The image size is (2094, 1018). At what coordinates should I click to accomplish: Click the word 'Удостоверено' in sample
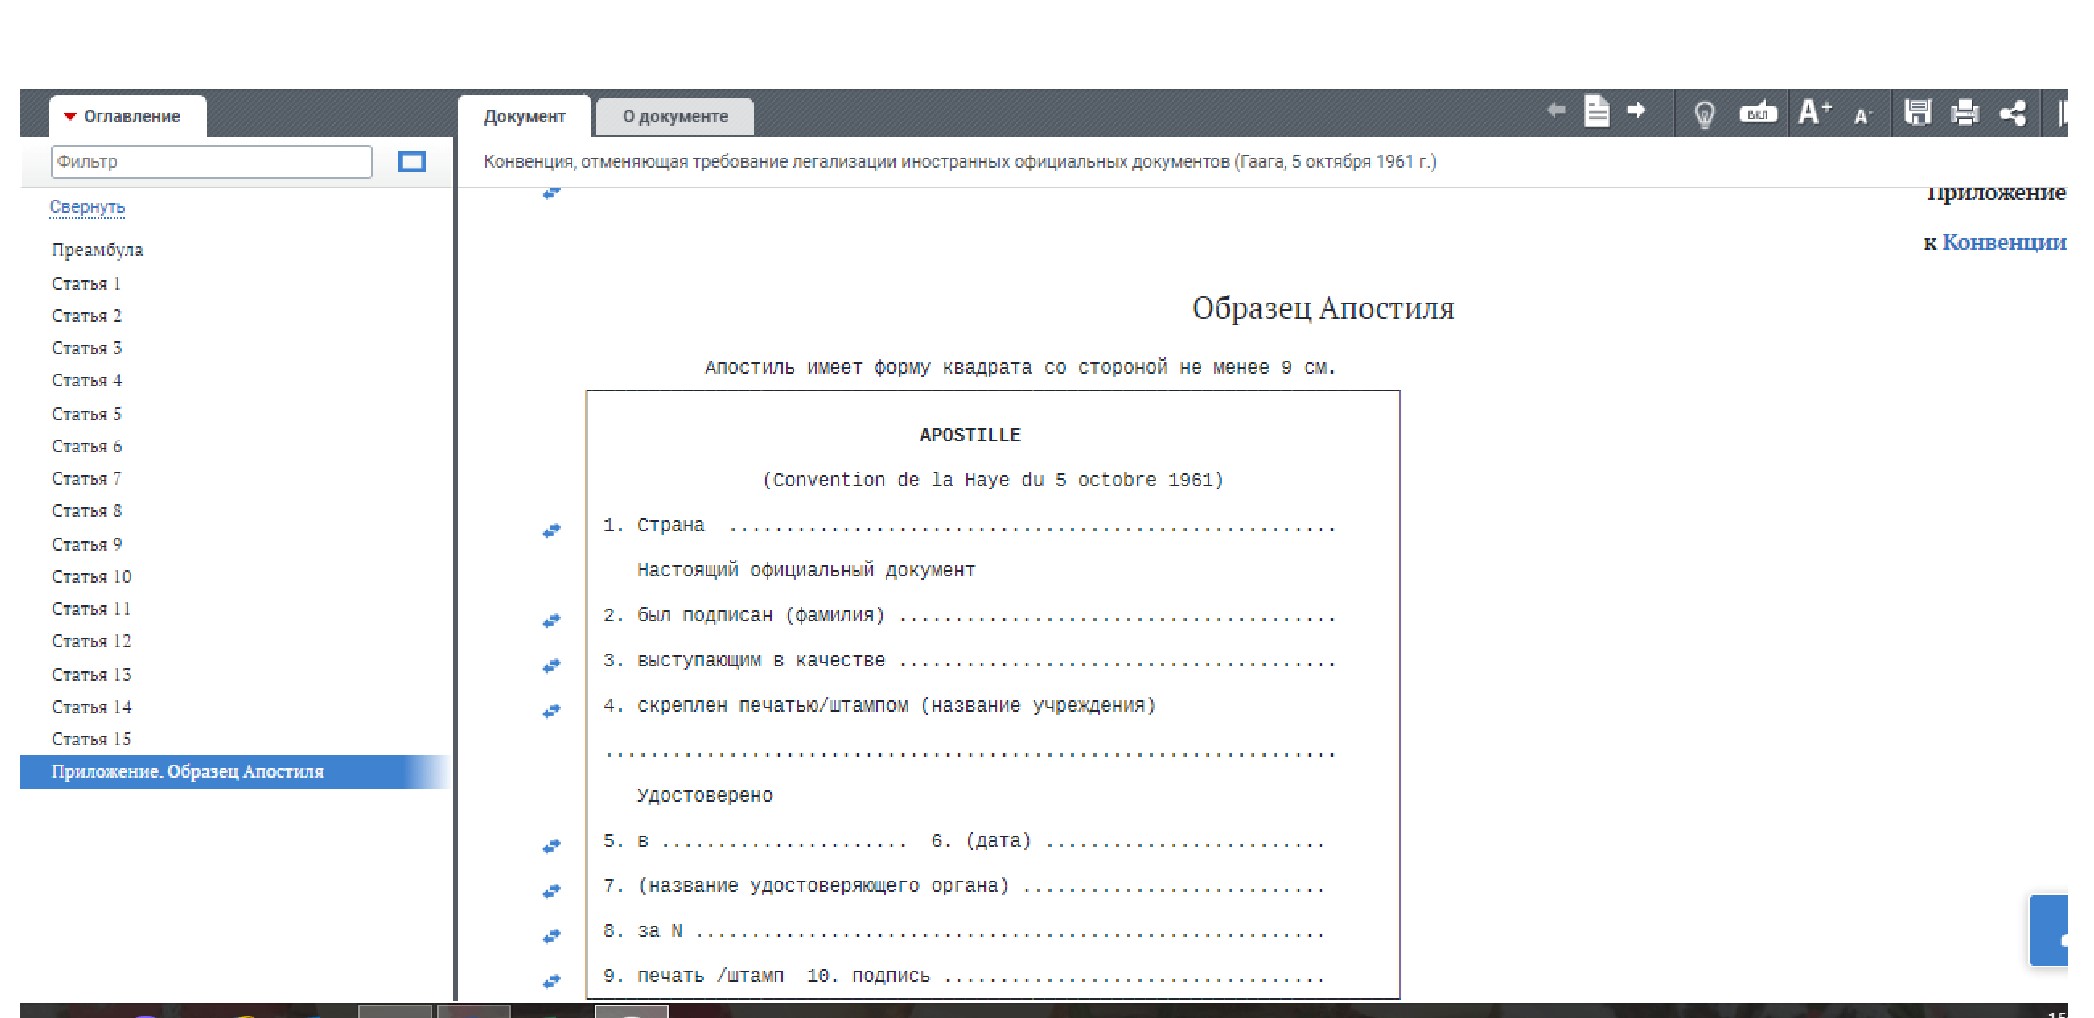point(704,796)
